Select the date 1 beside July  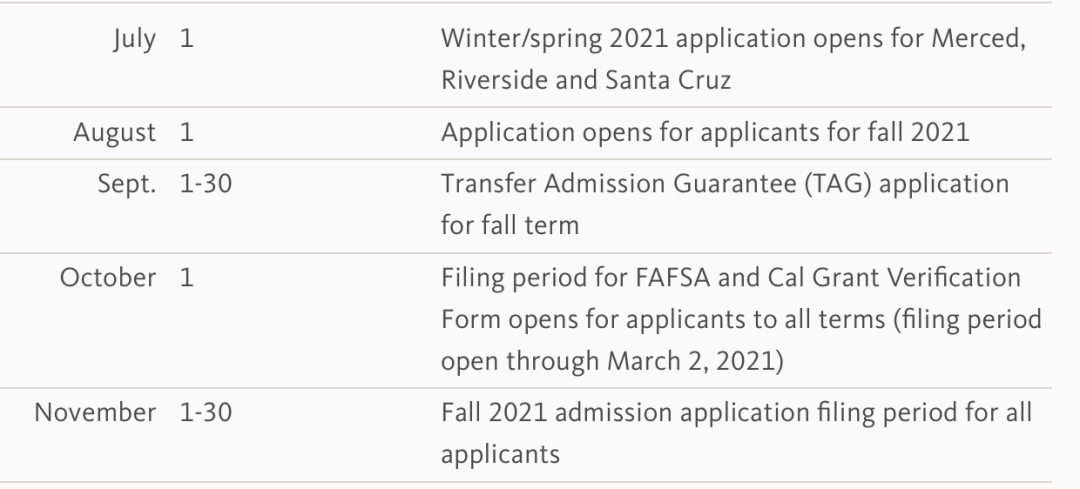coord(186,41)
